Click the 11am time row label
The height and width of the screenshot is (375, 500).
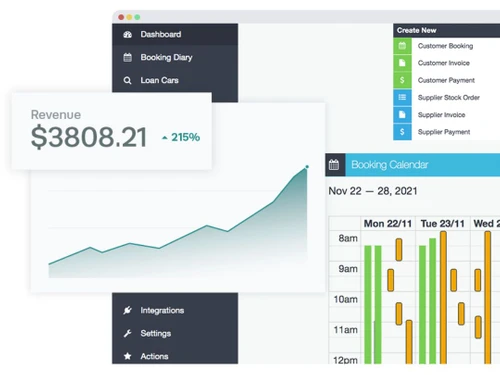[x=346, y=330]
